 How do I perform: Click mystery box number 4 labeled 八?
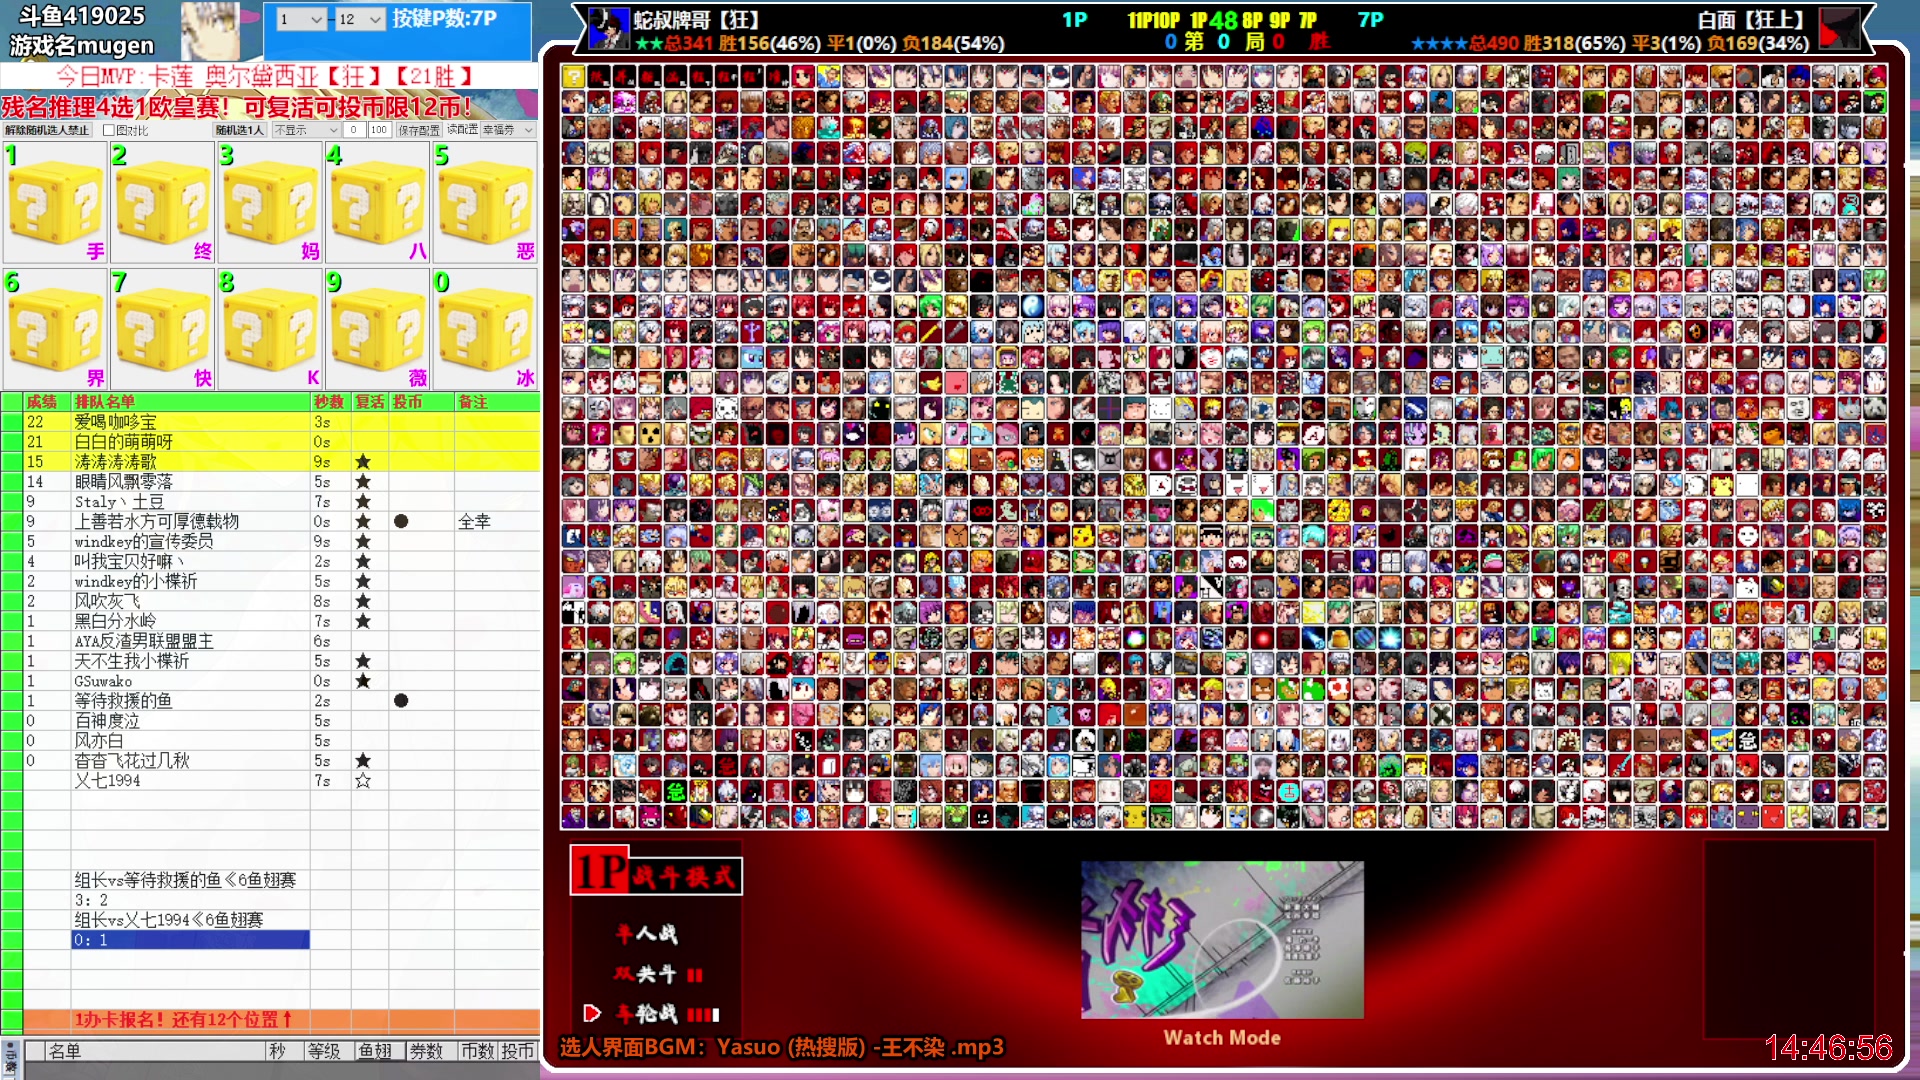coord(378,203)
